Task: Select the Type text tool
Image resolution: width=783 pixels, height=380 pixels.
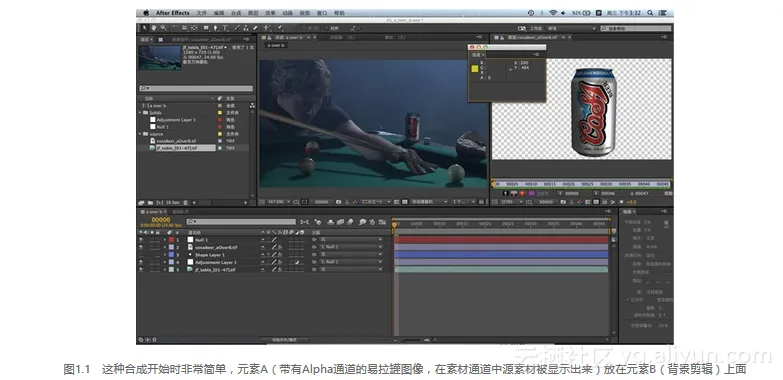Action: 225,28
